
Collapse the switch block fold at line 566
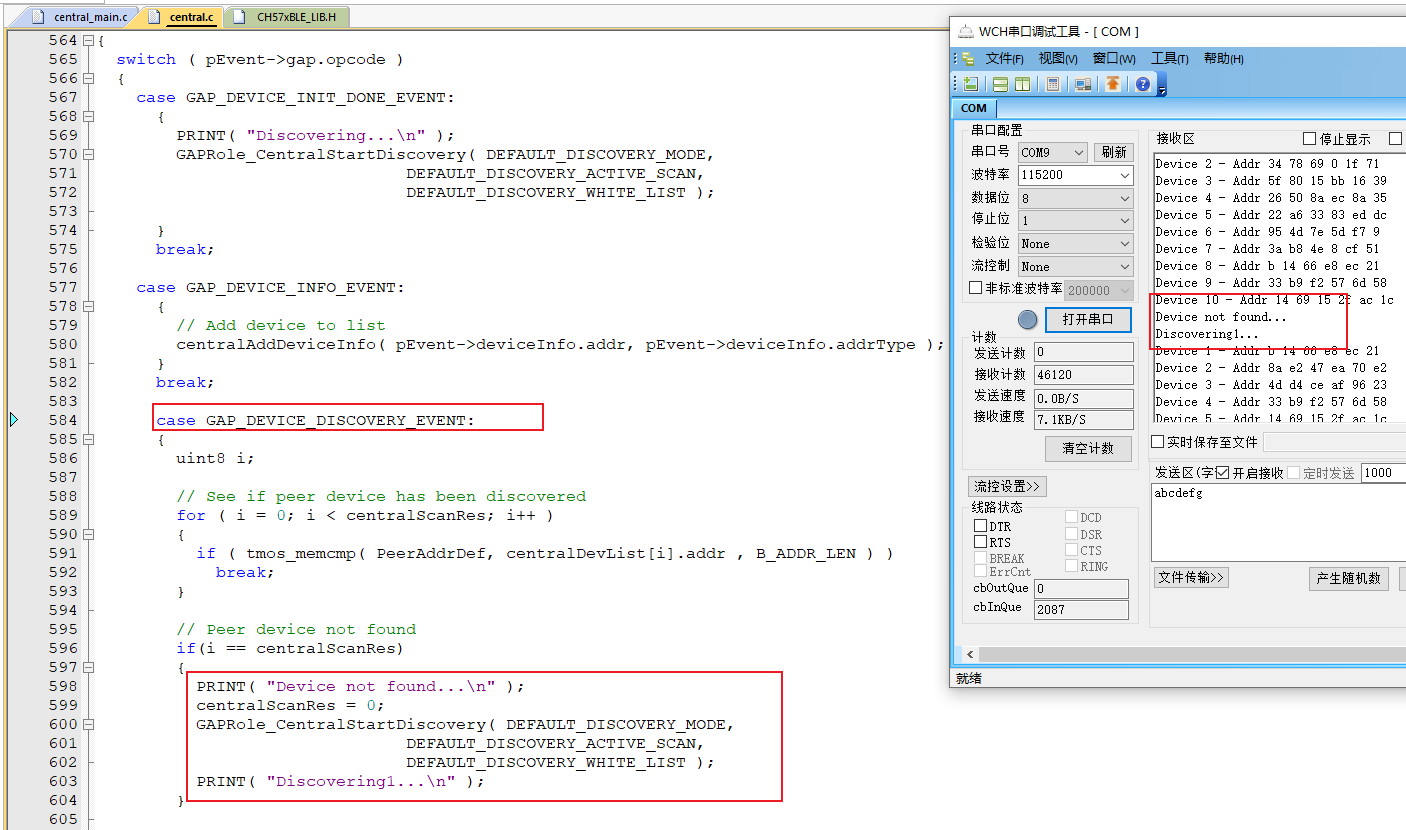pos(88,79)
